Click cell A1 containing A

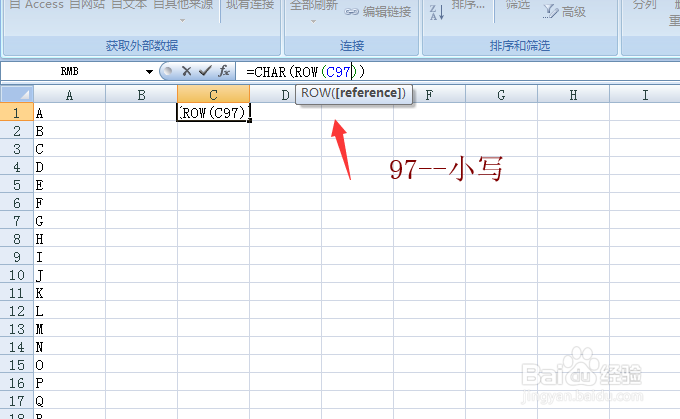tap(69, 113)
